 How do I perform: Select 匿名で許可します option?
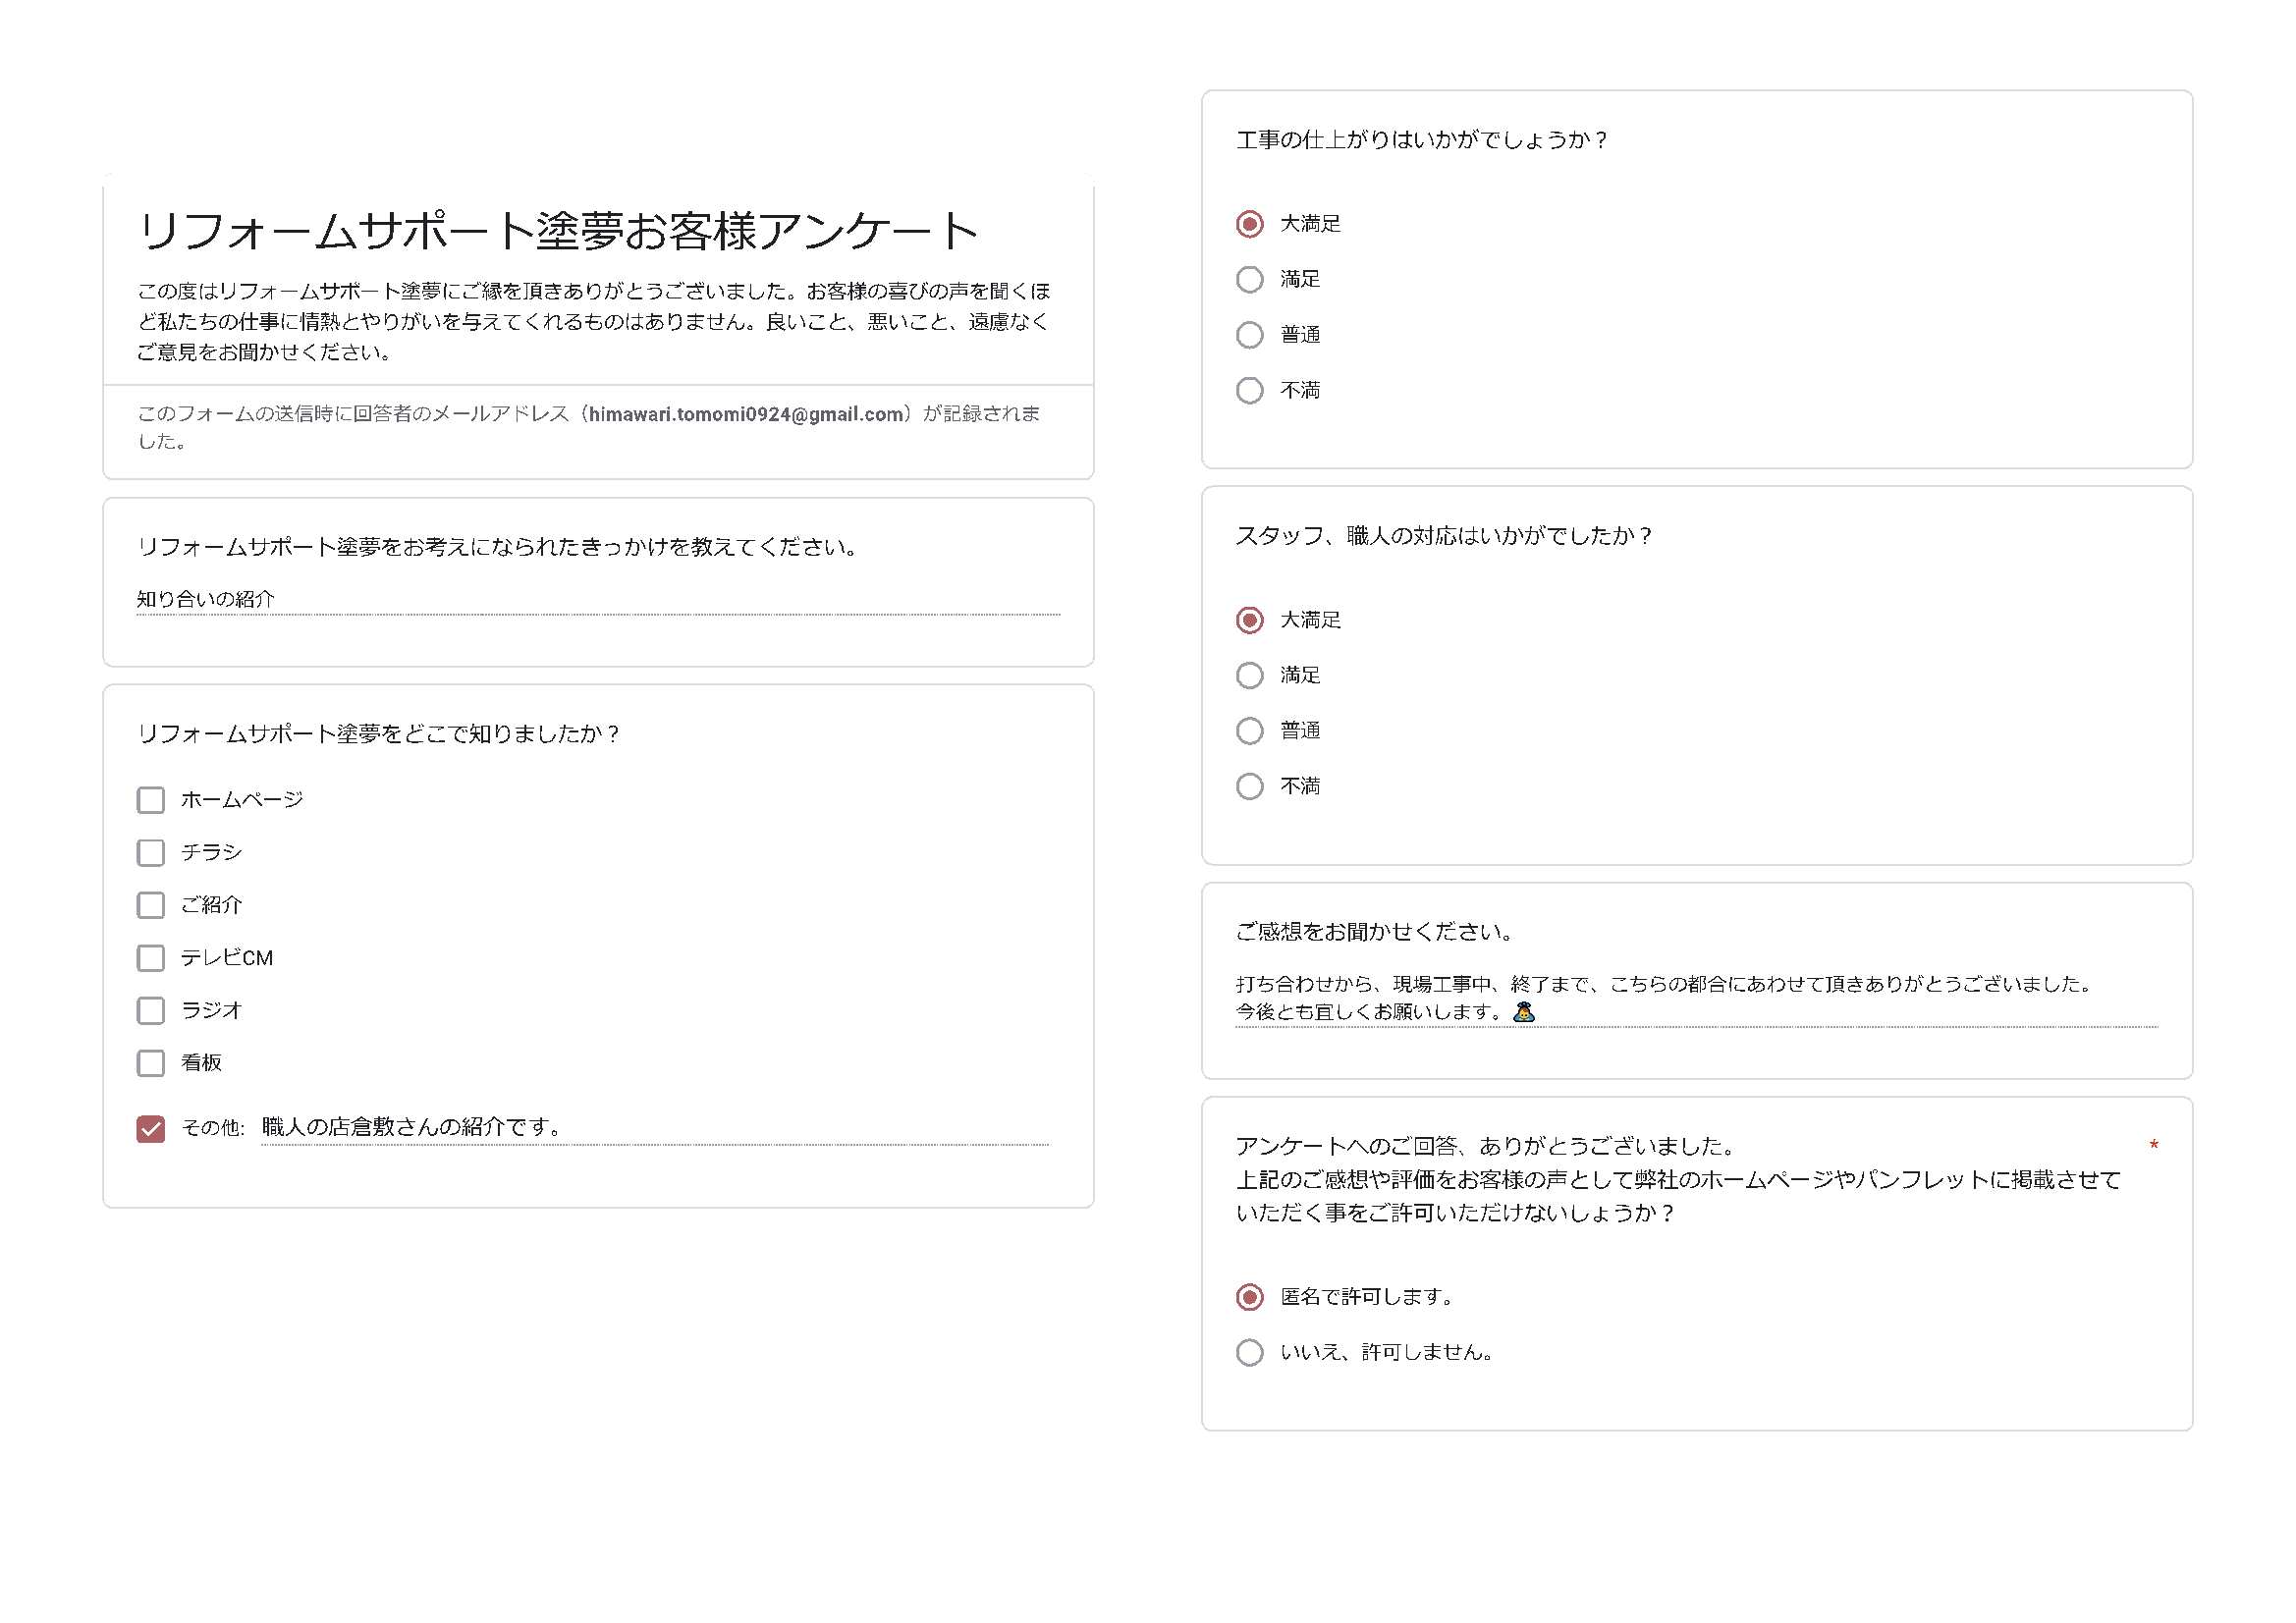(1247, 1297)
